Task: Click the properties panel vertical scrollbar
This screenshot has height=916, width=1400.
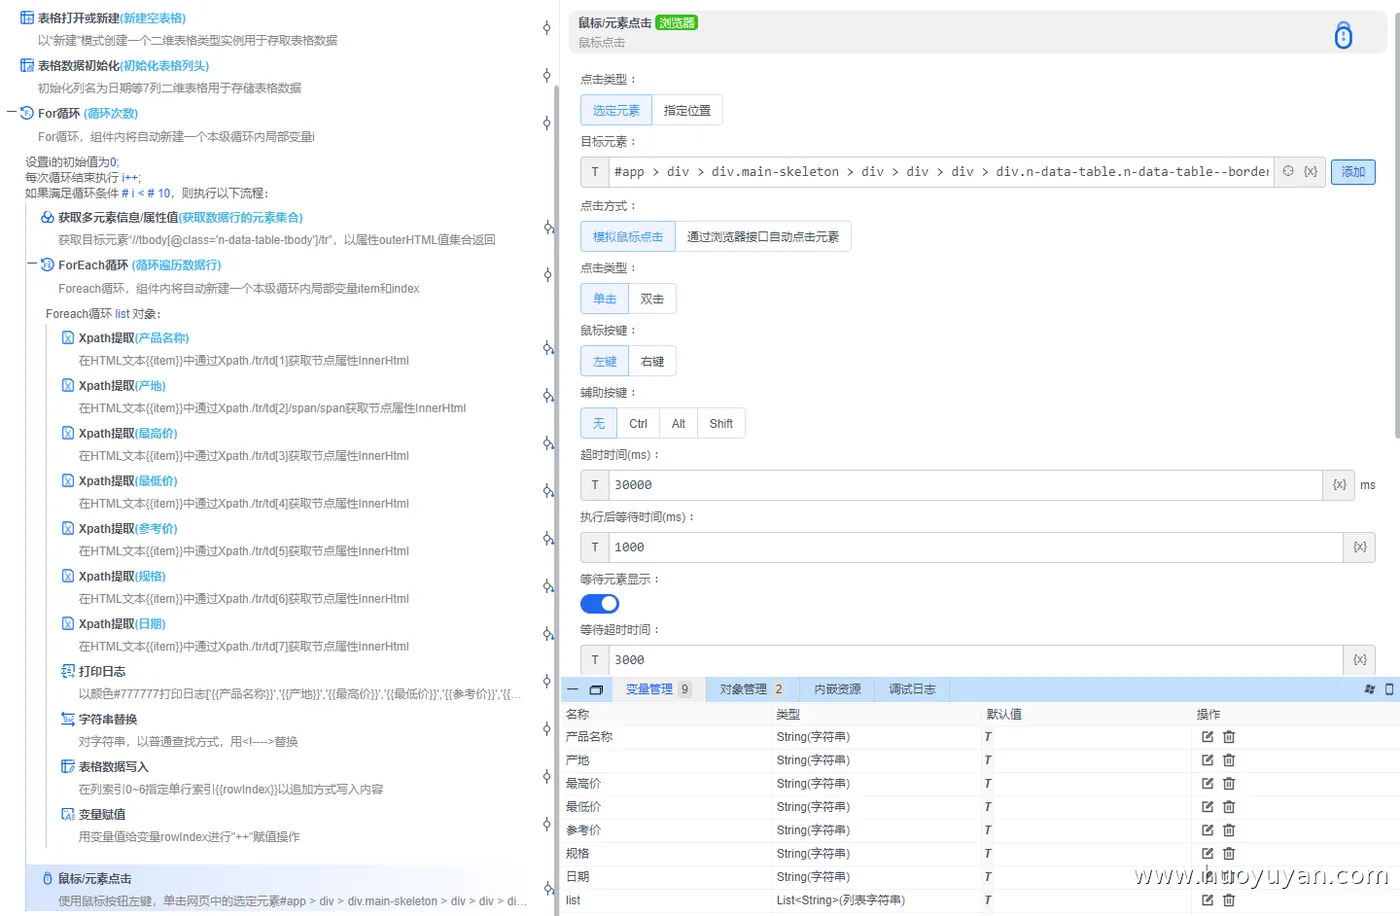Action: tap(1396, 225)
